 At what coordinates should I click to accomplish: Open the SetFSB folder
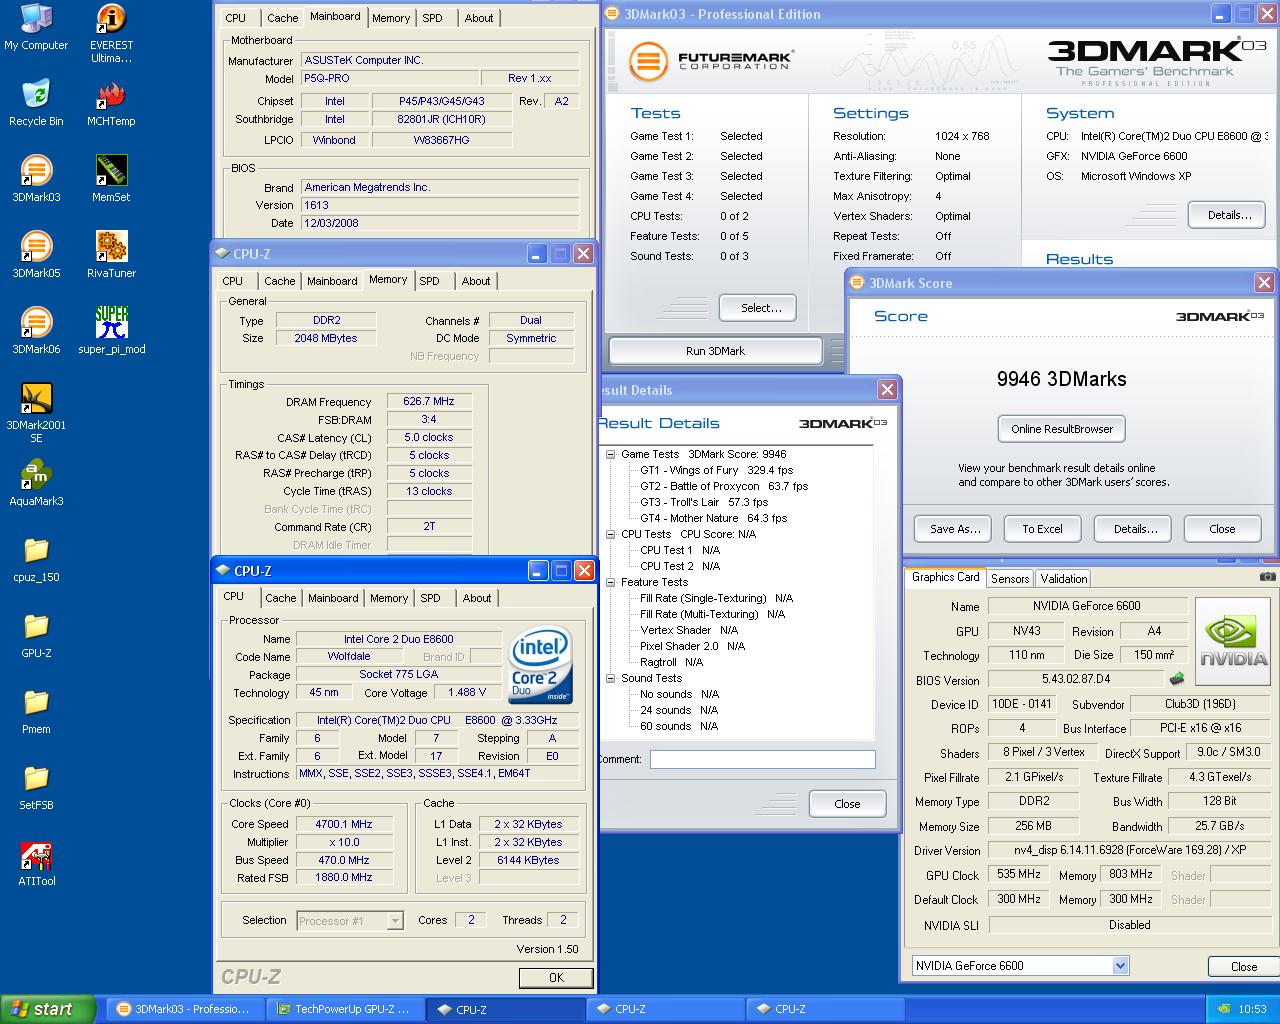(36, 787)
